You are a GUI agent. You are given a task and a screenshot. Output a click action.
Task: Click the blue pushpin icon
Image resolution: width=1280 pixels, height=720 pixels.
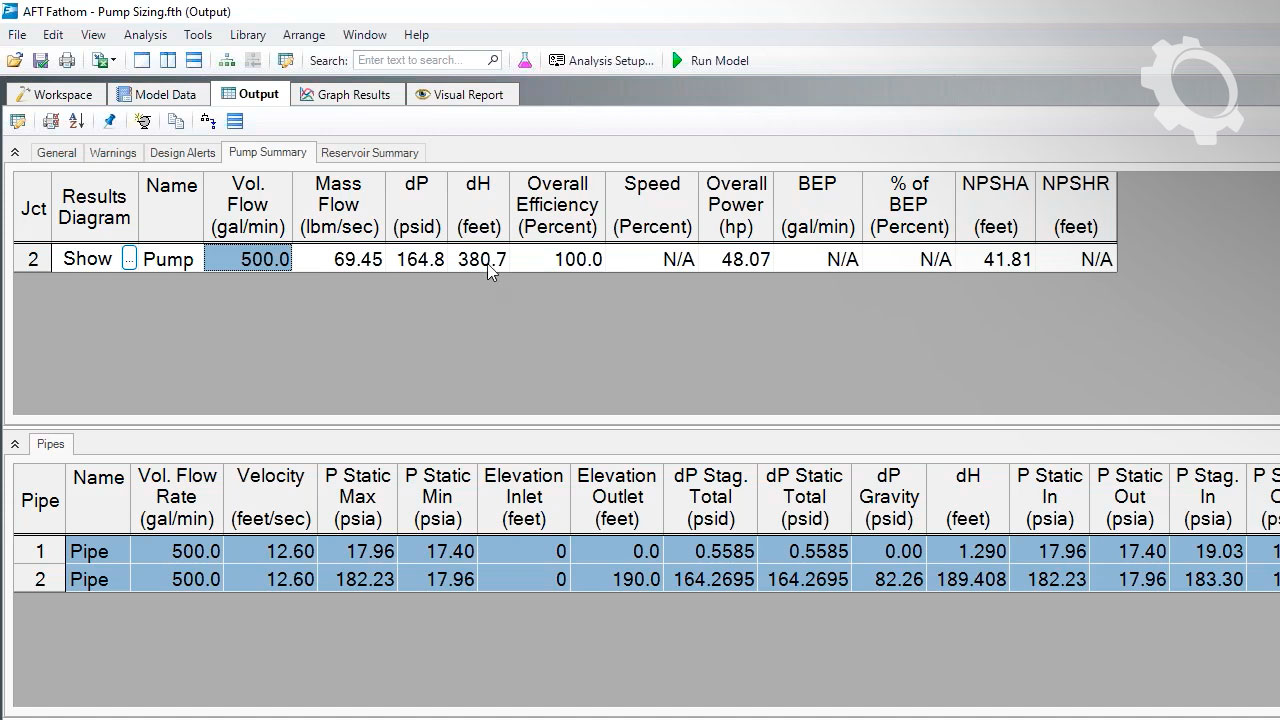tap(110, 122)
